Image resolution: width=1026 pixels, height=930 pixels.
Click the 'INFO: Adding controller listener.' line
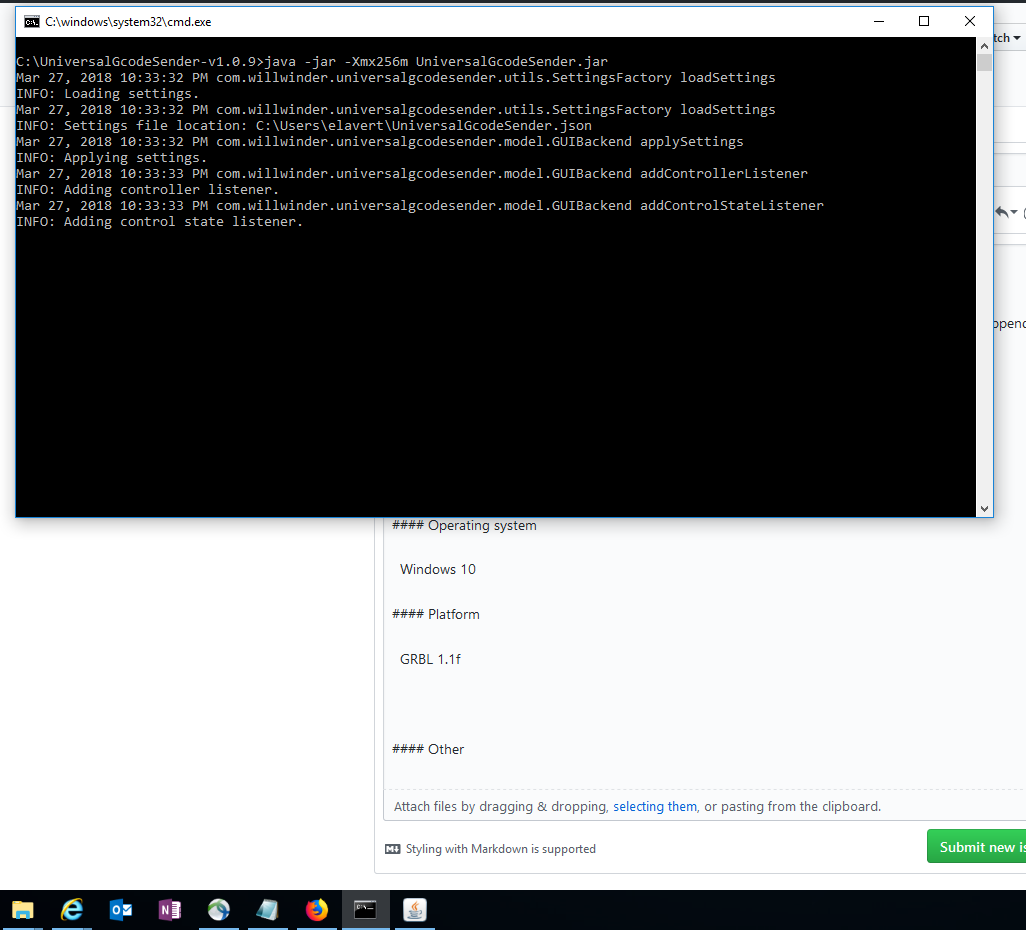[147, 190]
